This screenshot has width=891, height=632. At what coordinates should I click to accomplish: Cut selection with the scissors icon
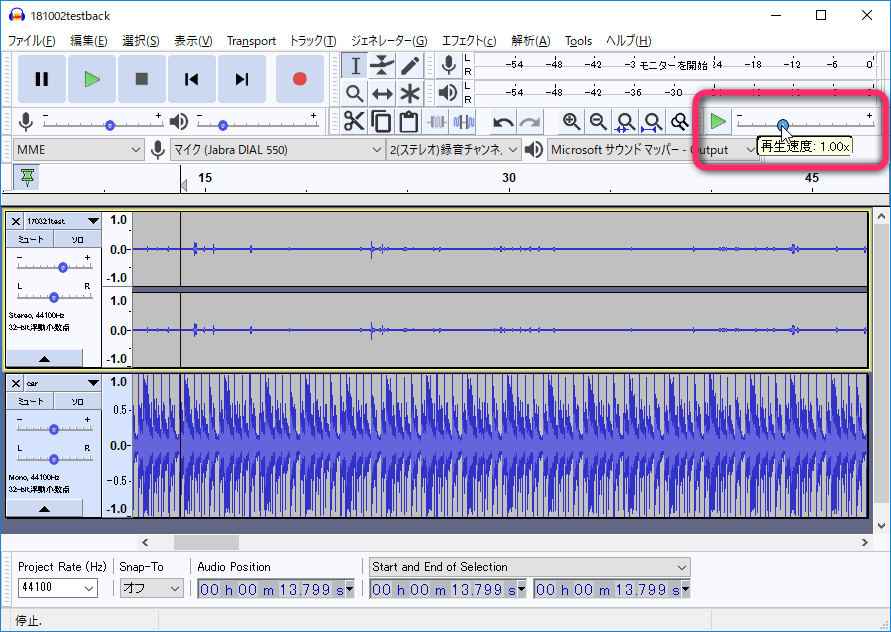click(355, 121)
